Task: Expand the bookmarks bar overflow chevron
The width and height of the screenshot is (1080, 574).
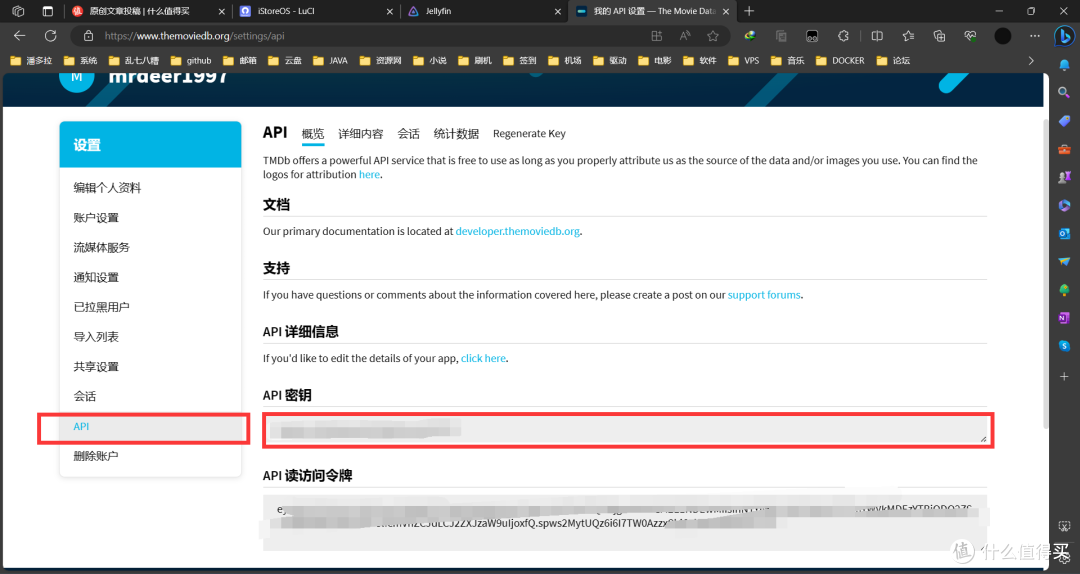Action: (1031, 61)
